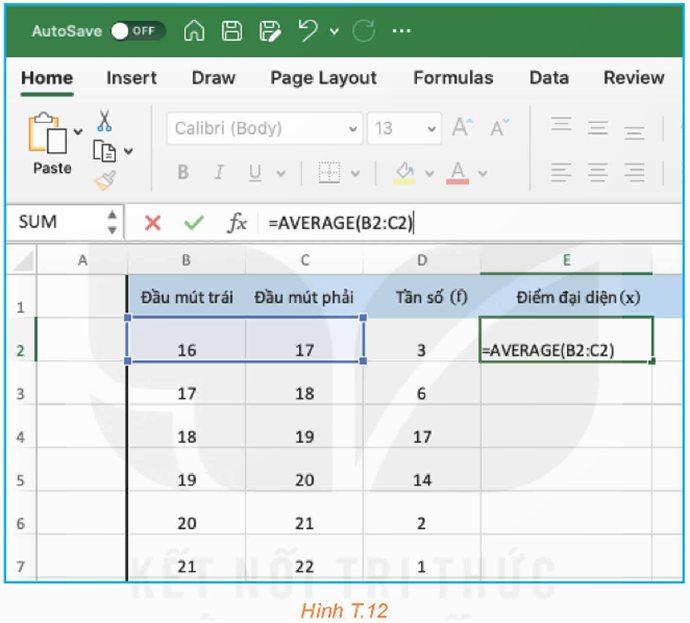The image size is (690, 623).
Task: Toggle Underline formatting
Action: [x=255, y=172]
